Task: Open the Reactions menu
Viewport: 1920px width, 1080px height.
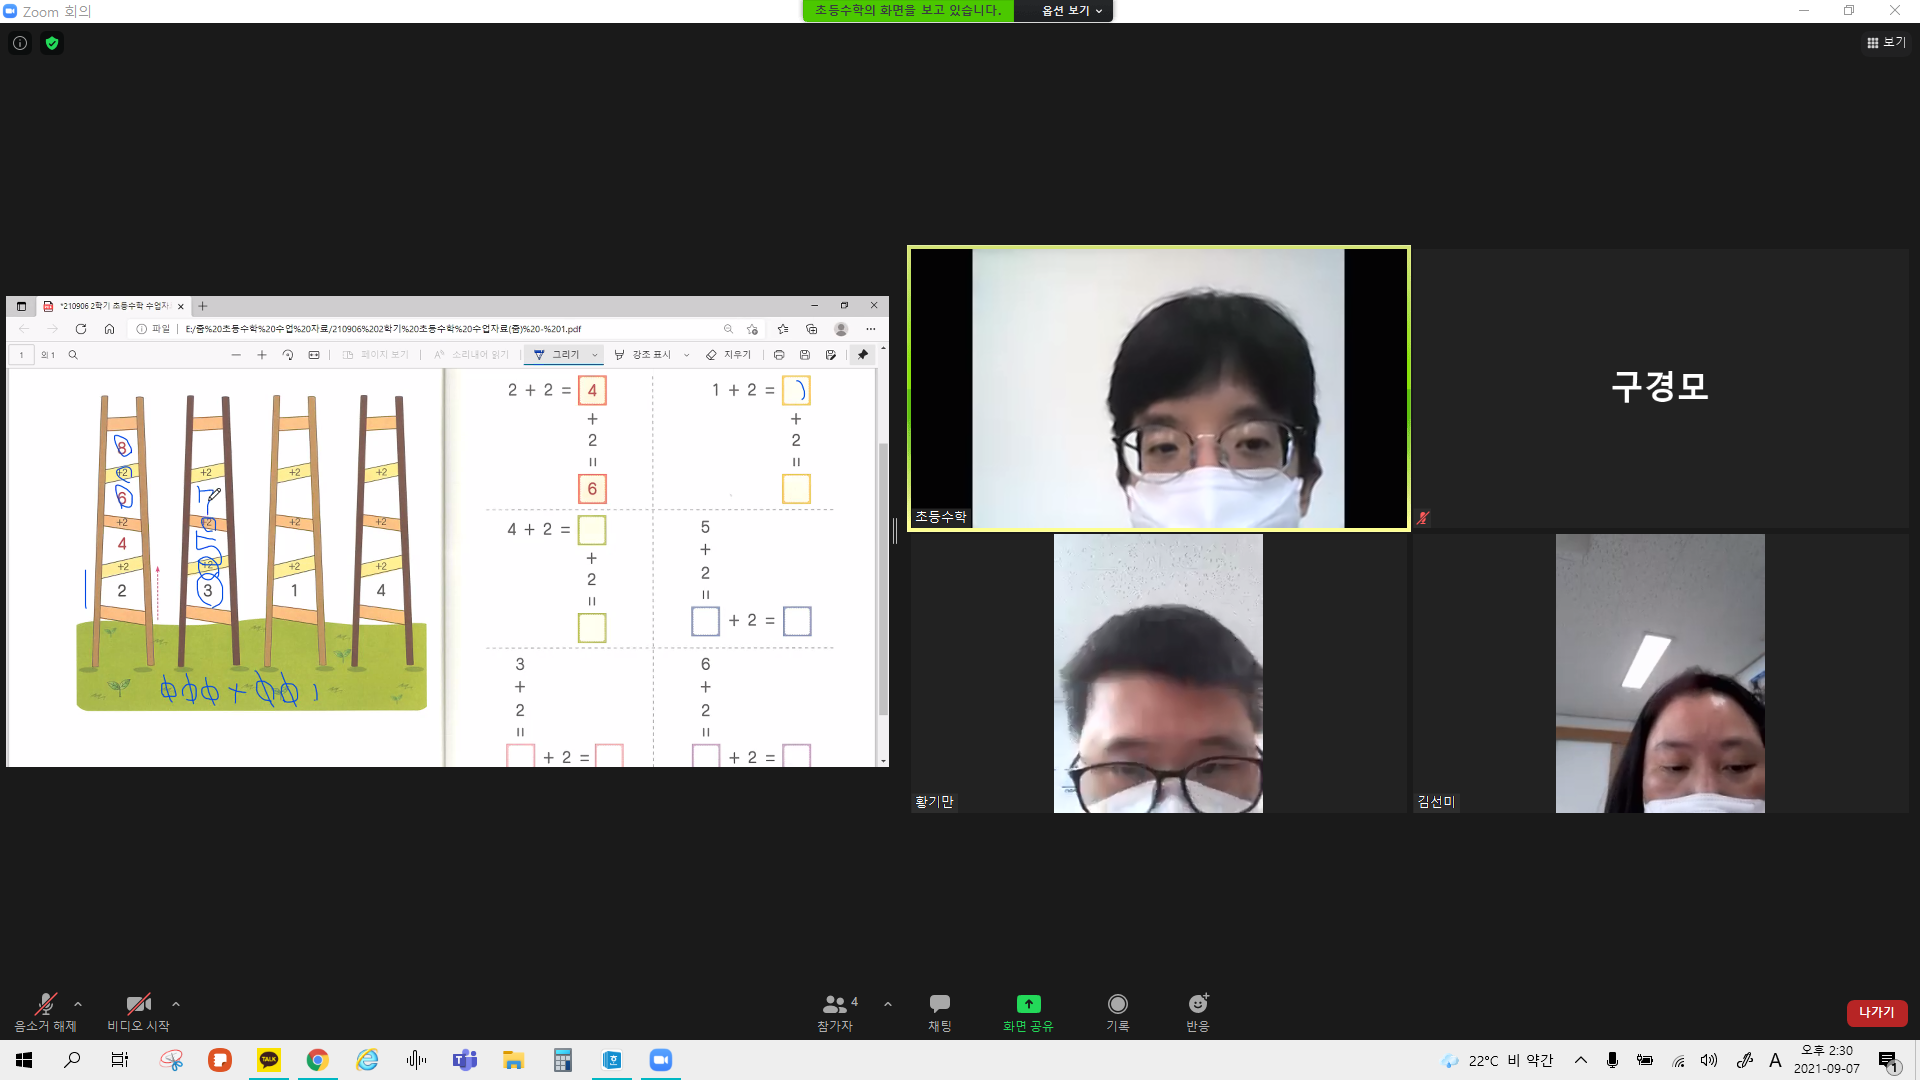Action: [1198, 1012]
